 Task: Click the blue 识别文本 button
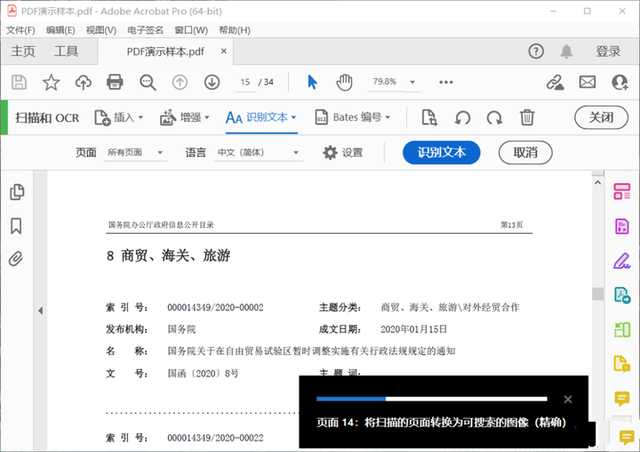[x=441, y=153]
